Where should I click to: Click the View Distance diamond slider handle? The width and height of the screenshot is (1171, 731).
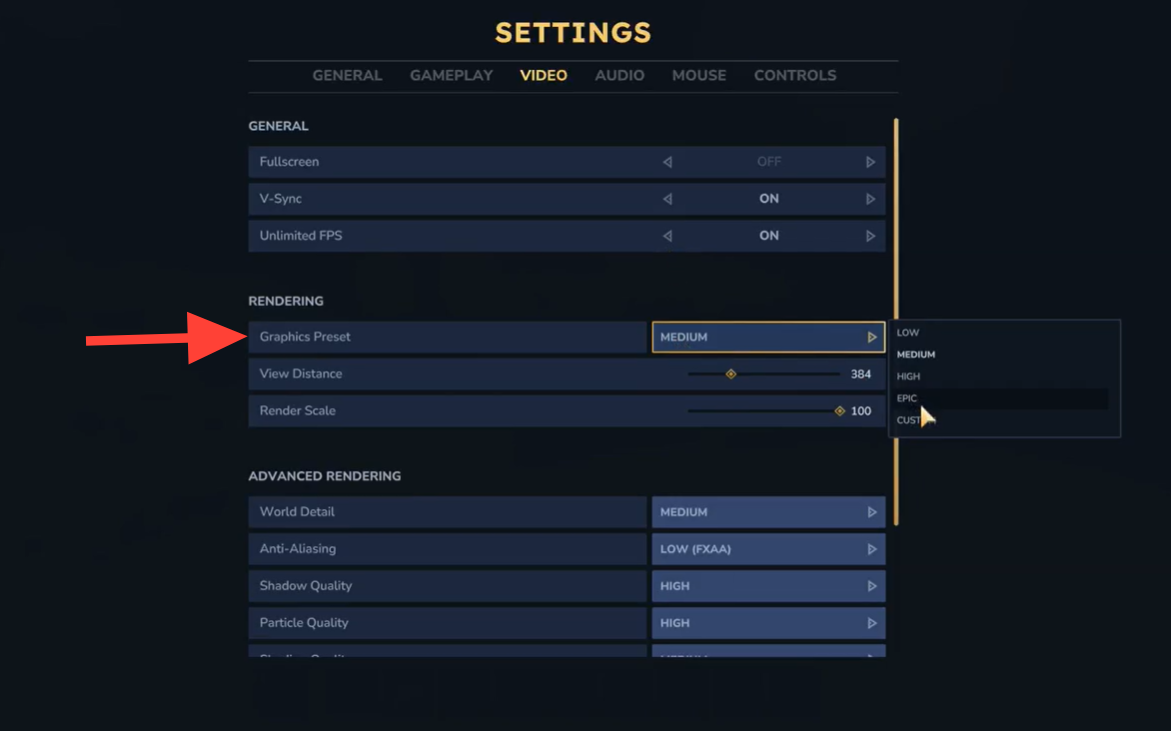[731, 374]
